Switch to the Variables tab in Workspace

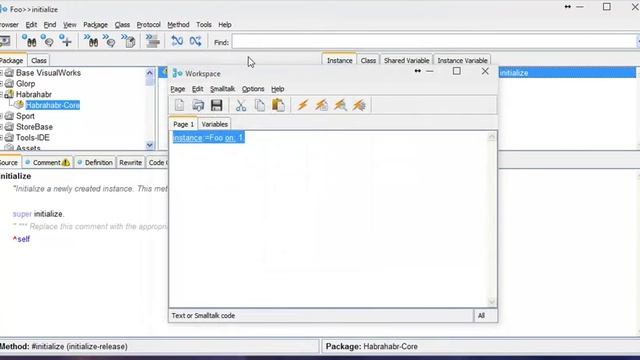click(x=214, y=124)
